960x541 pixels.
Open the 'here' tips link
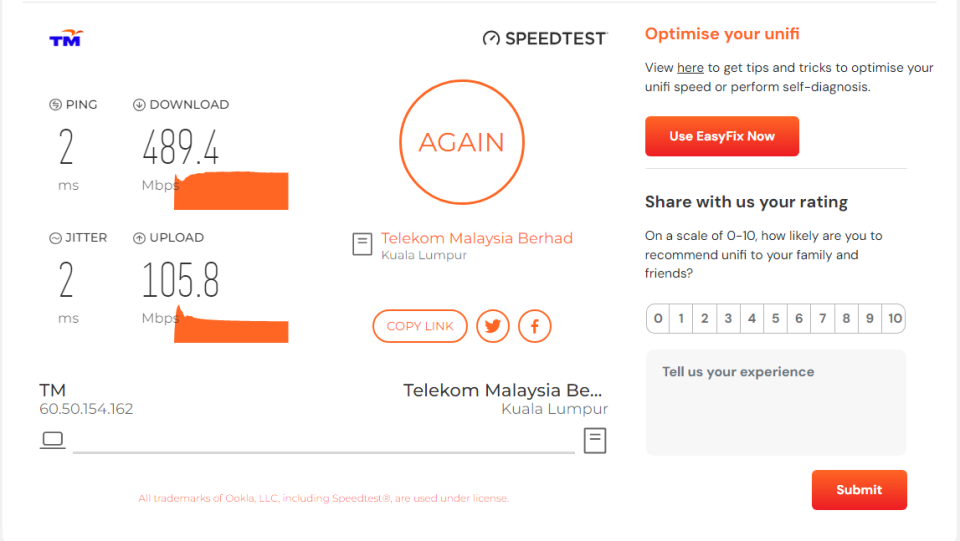point(690,68)
